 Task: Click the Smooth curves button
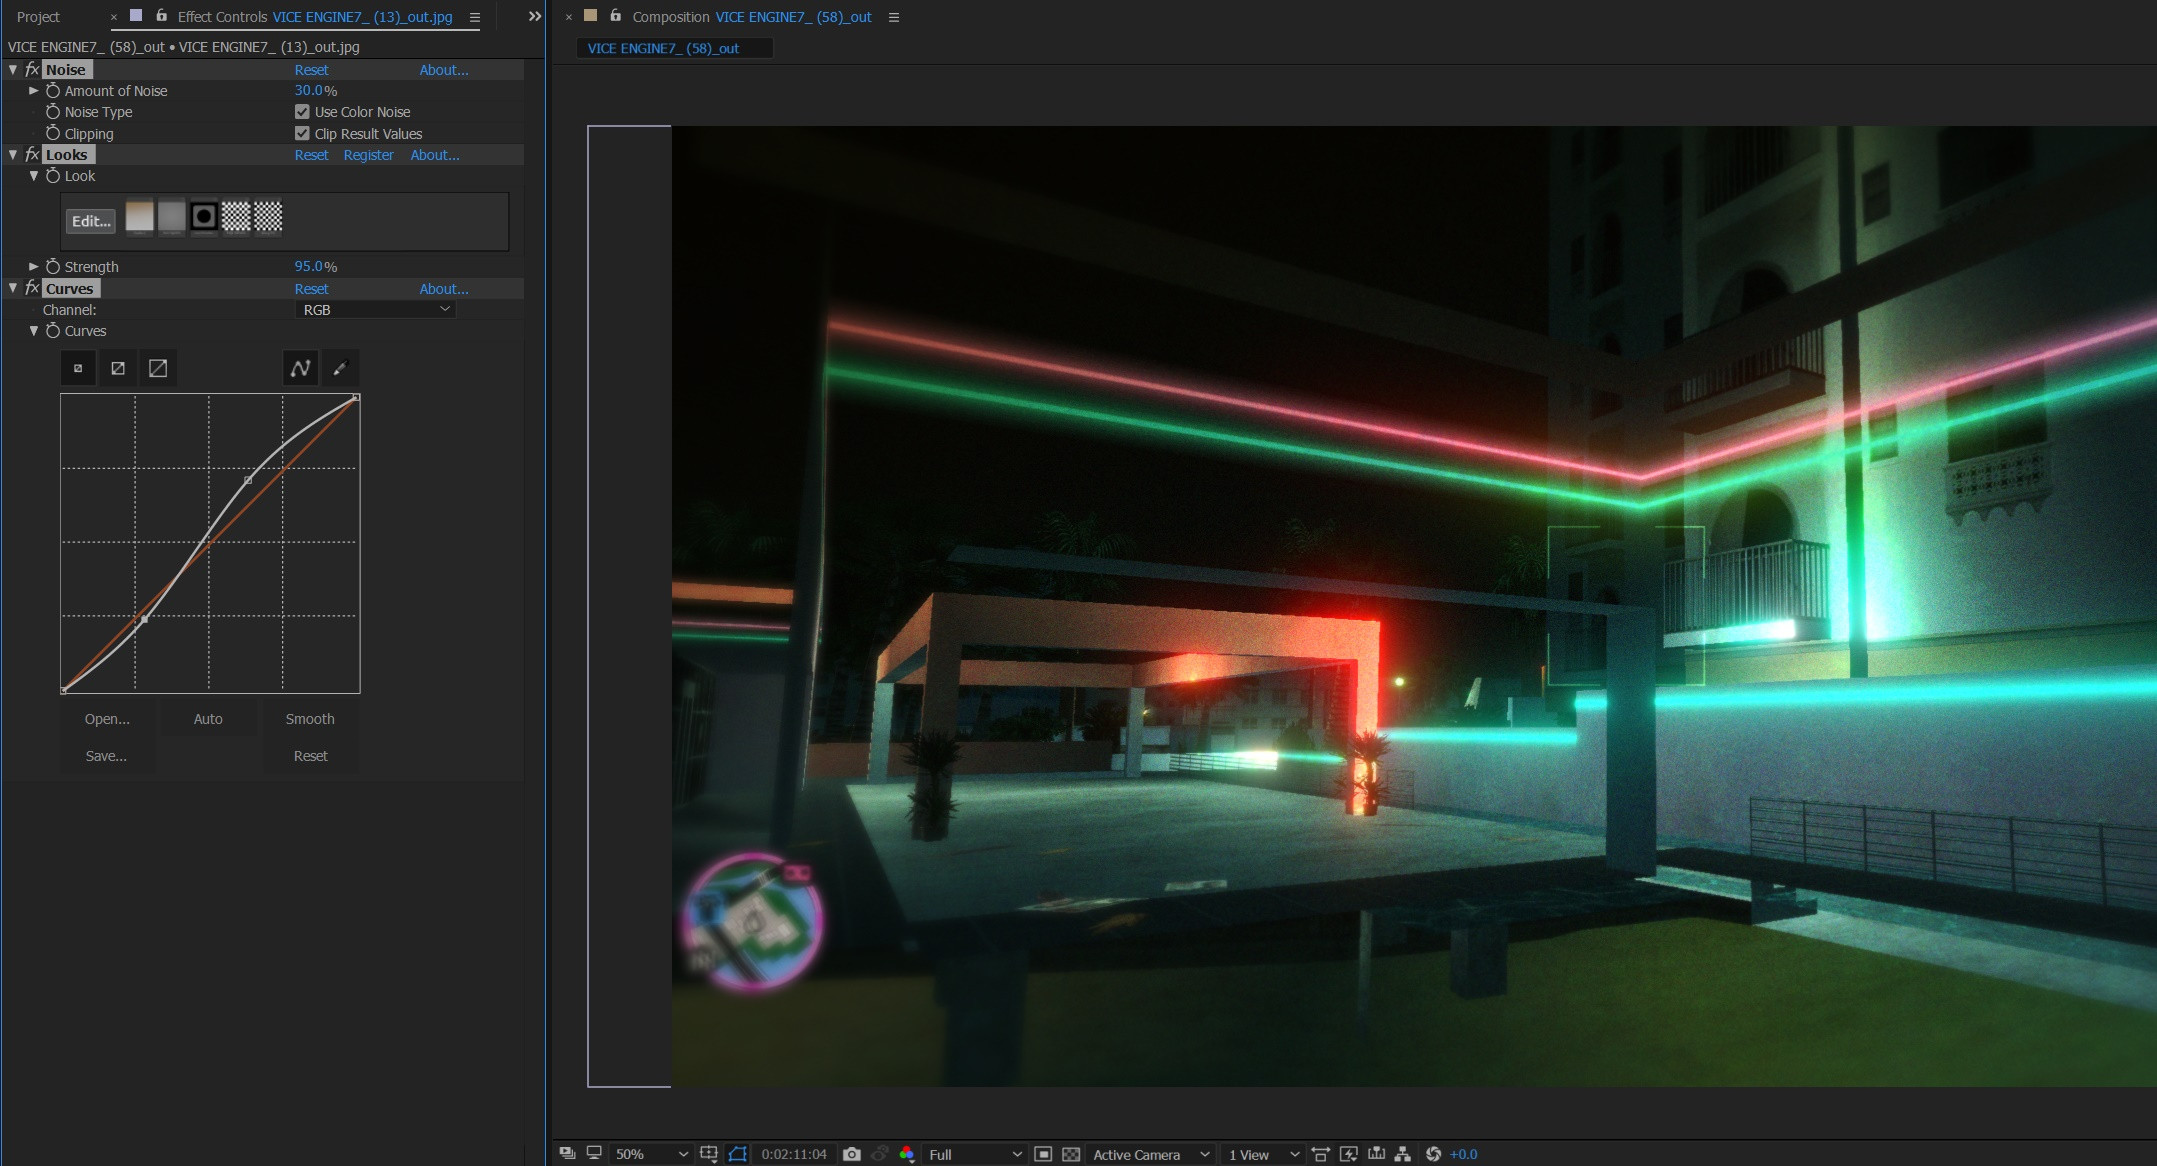click(x=310, y=719)
